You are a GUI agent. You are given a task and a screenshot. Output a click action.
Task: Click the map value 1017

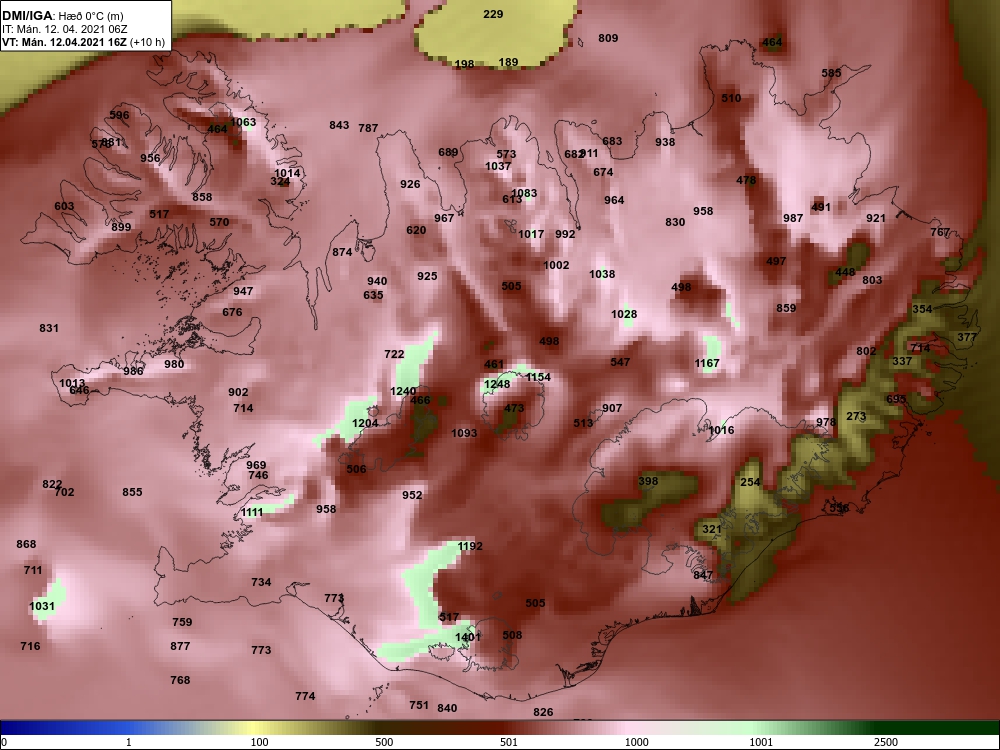click(x=531, y=234)
